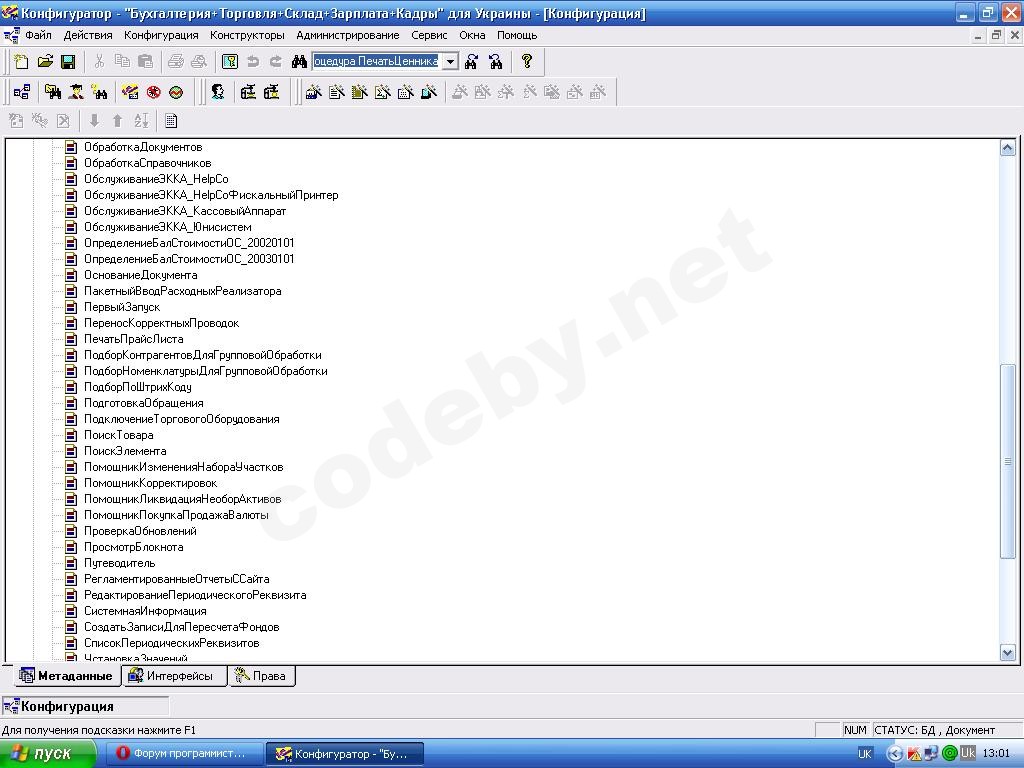Click the binoculars Find icon left of the search box

299,62
